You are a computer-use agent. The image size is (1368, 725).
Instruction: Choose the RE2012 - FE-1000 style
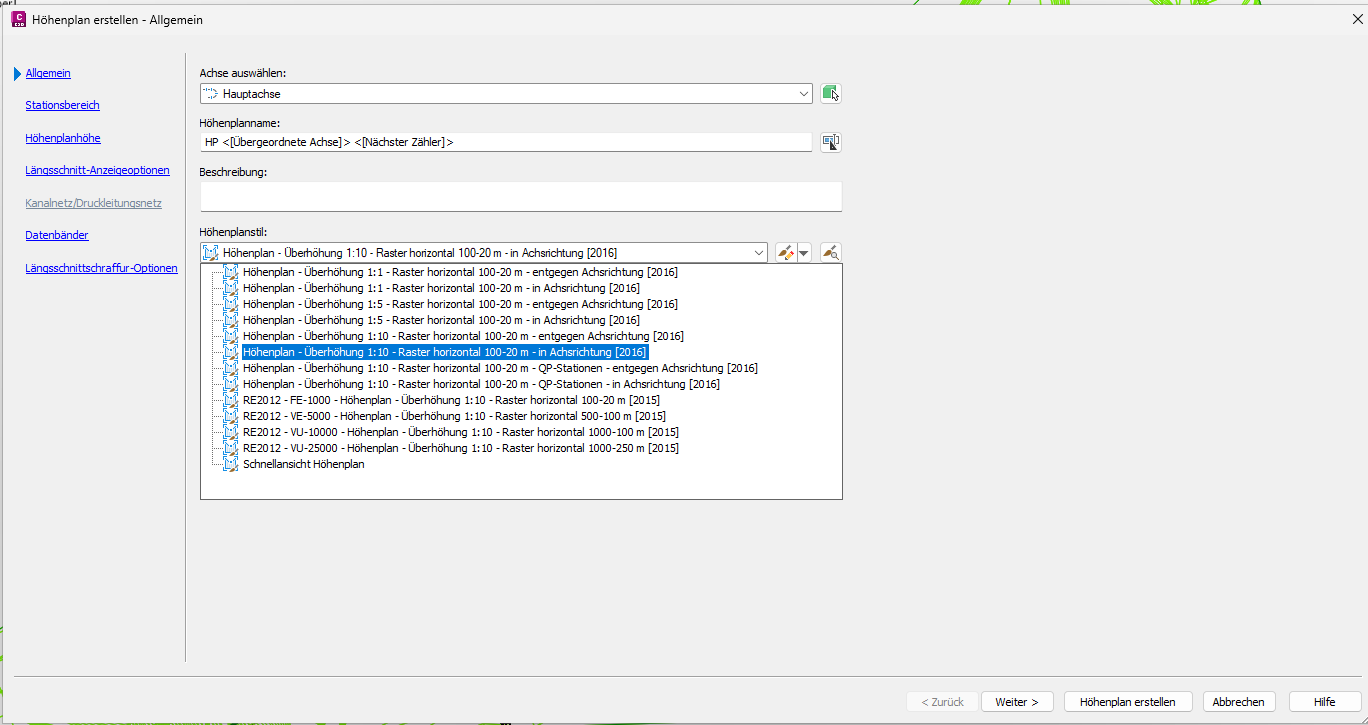[x=451, y=400]
